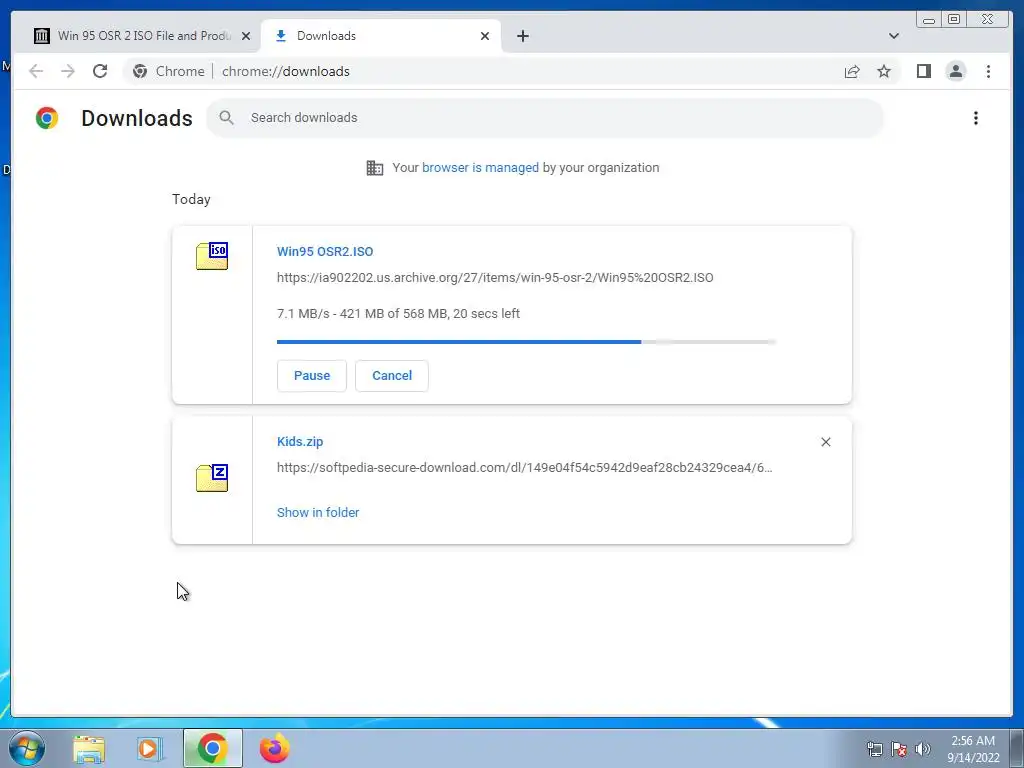Viewport: 1024px width, 768px height.
Task: Click Show in folder for Kids.zip
Action: tap(318, 513)
